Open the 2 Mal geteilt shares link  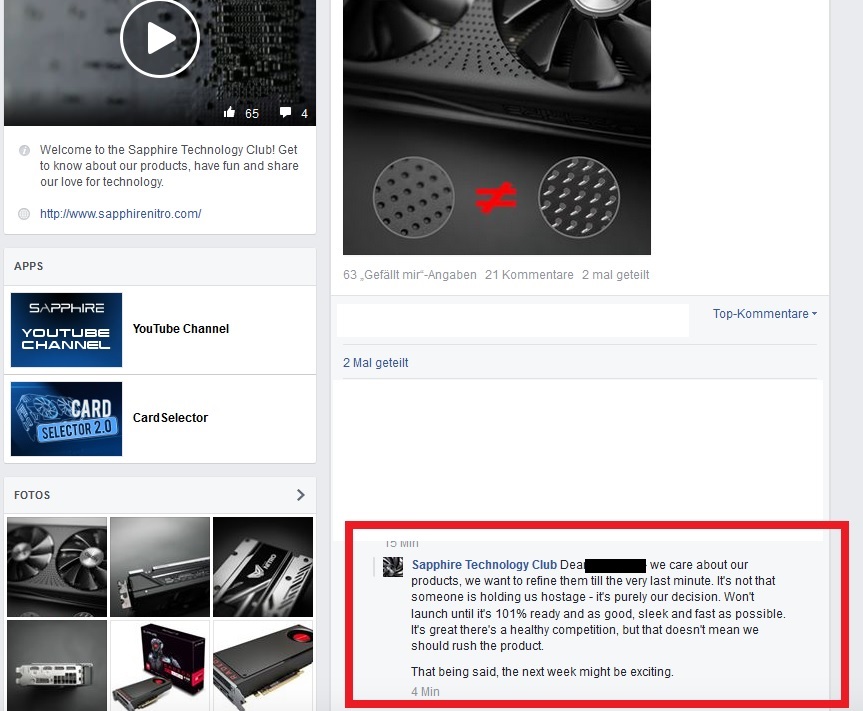(375, 363)
